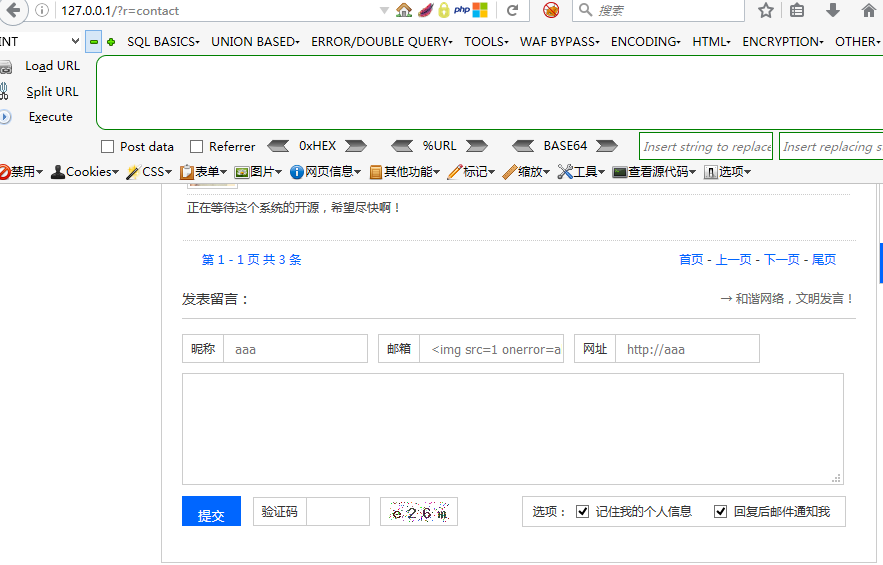The image size is (883, 565).
Task: Open UNION BASED menu
Action: [255, 42]
